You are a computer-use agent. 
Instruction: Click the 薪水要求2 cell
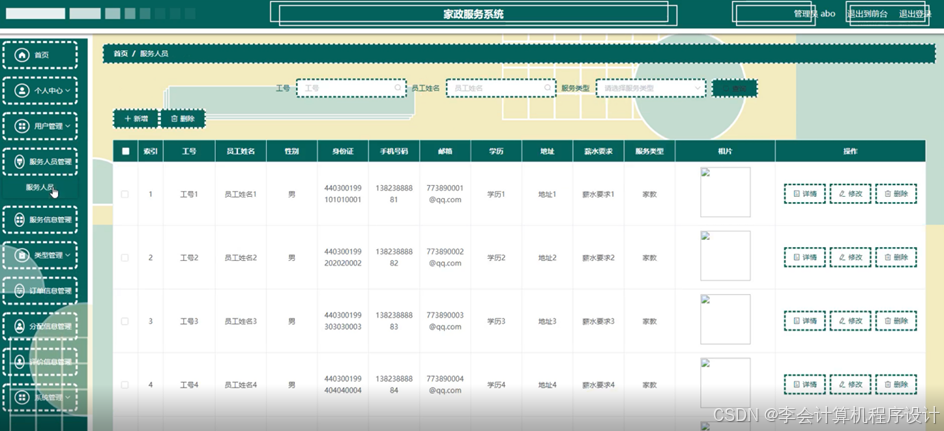598,258
